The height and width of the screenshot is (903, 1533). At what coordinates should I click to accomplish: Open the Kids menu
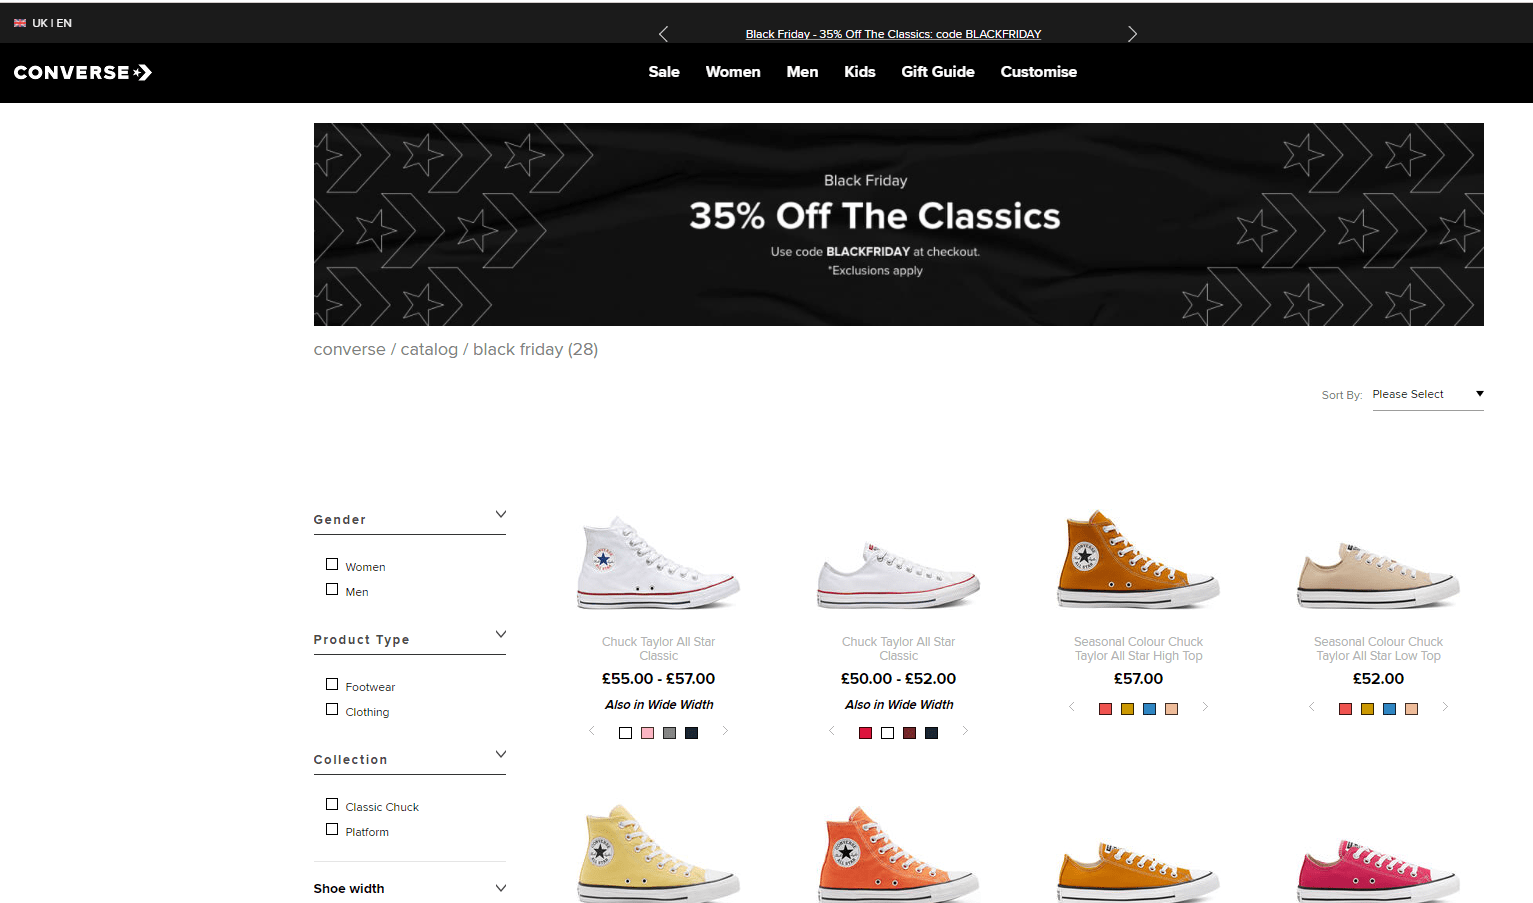pyautogui.click(x=860, y=72)
